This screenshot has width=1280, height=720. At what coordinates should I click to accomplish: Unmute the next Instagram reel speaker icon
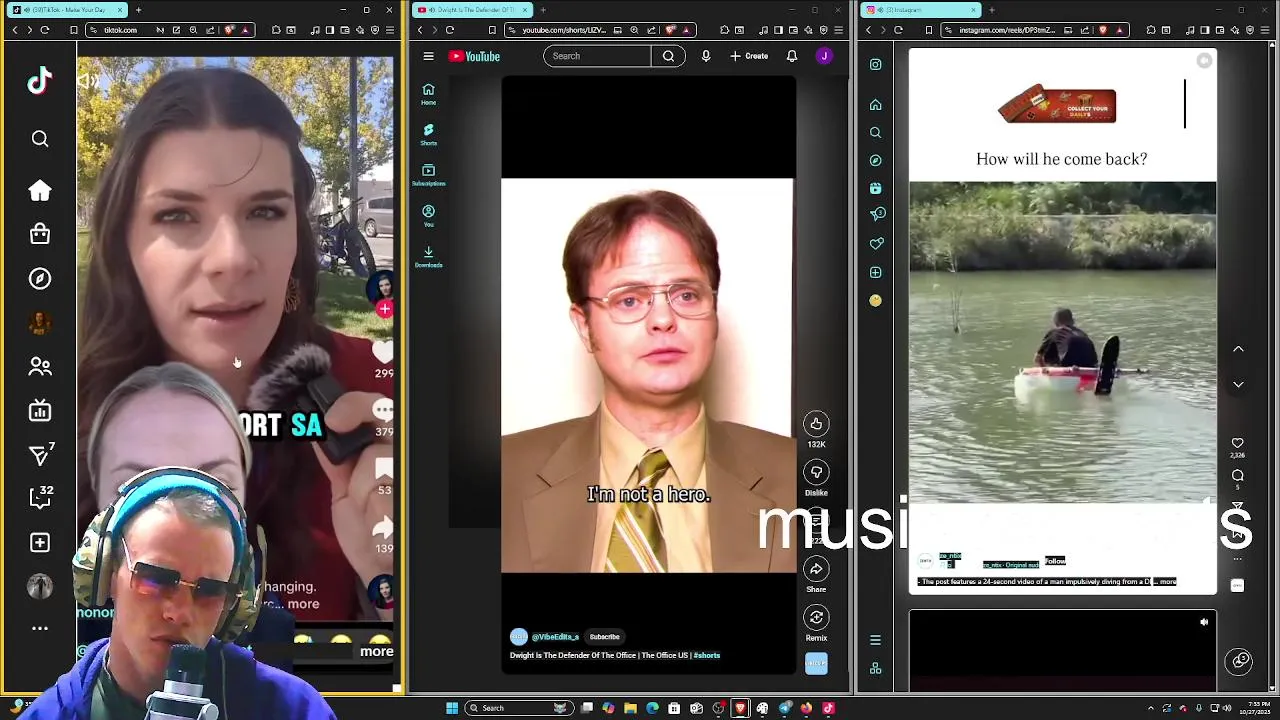[1204, 622]
